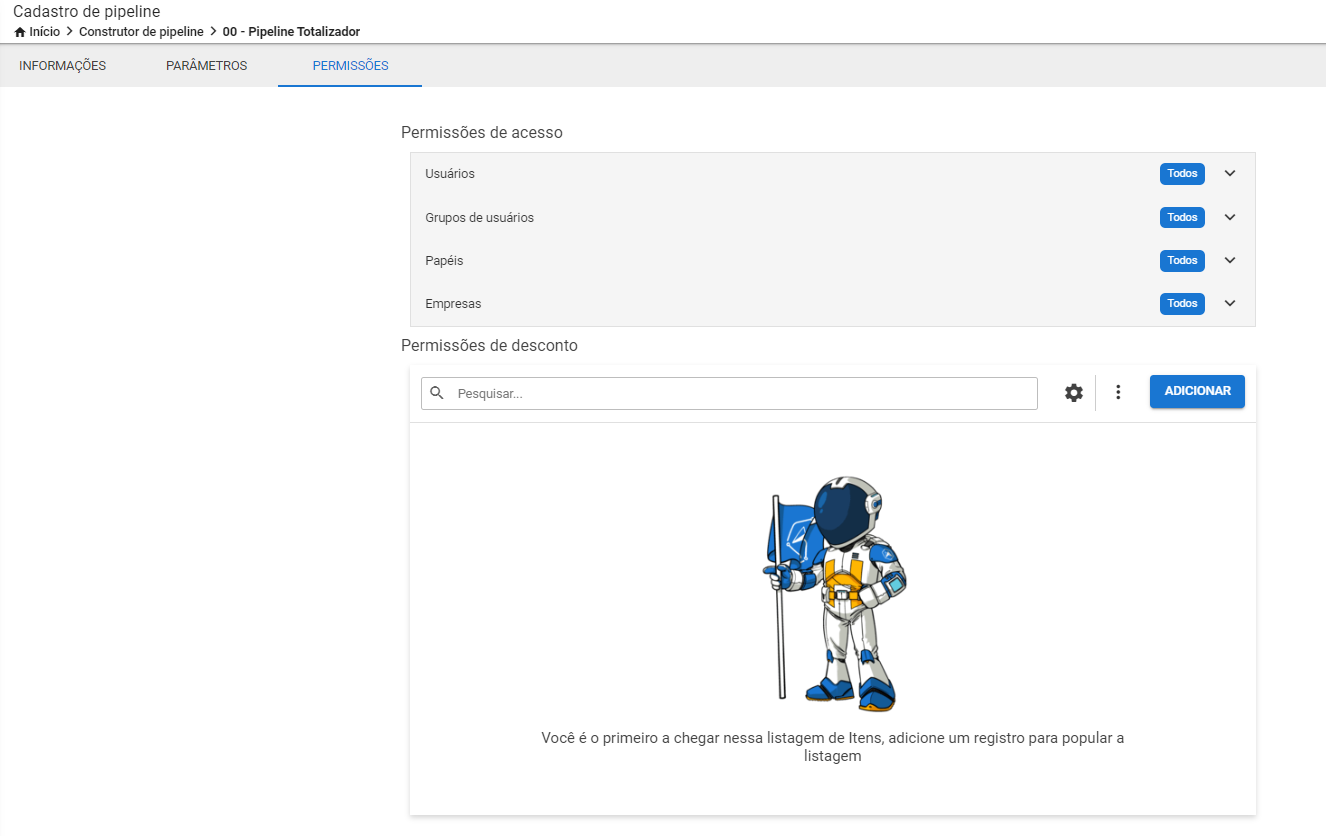Click the 00 - Pipeline Totalizador breadcrumb
The image size is (1326, 836).
pyautogui.click(x=291, y=32)
